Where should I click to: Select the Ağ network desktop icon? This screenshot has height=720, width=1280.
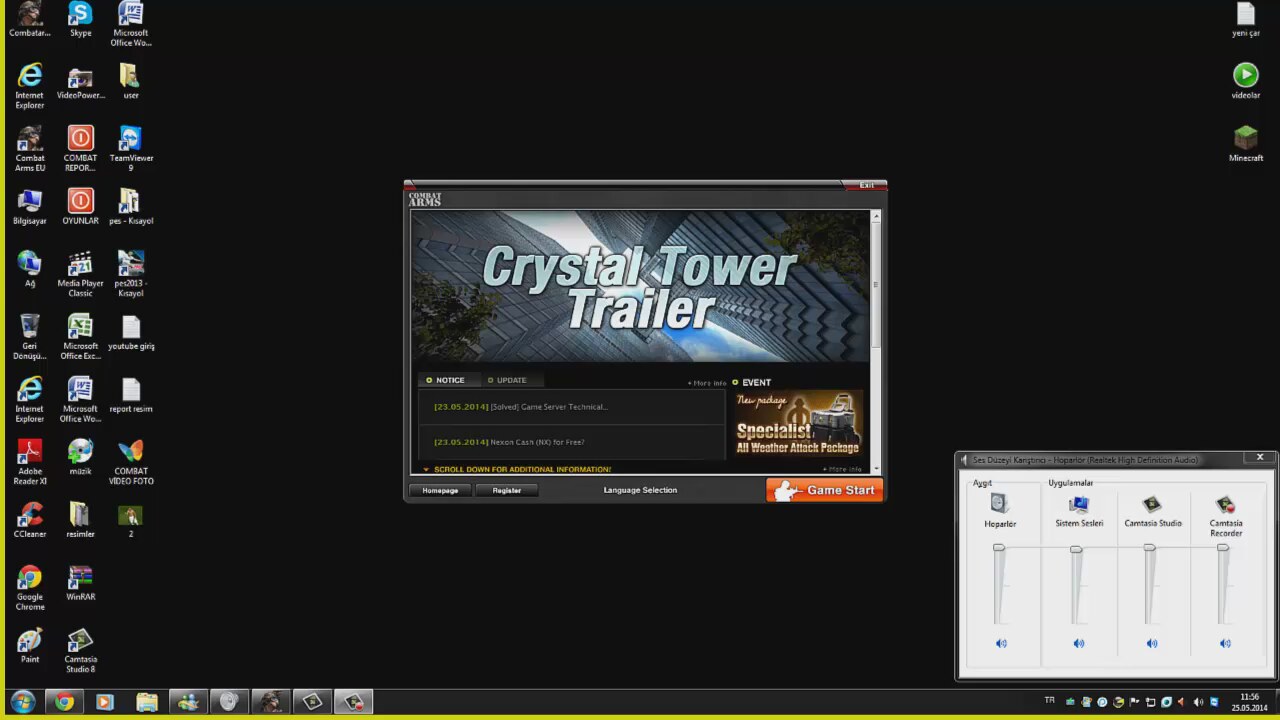pyautogui.click(x=30, y=270)
